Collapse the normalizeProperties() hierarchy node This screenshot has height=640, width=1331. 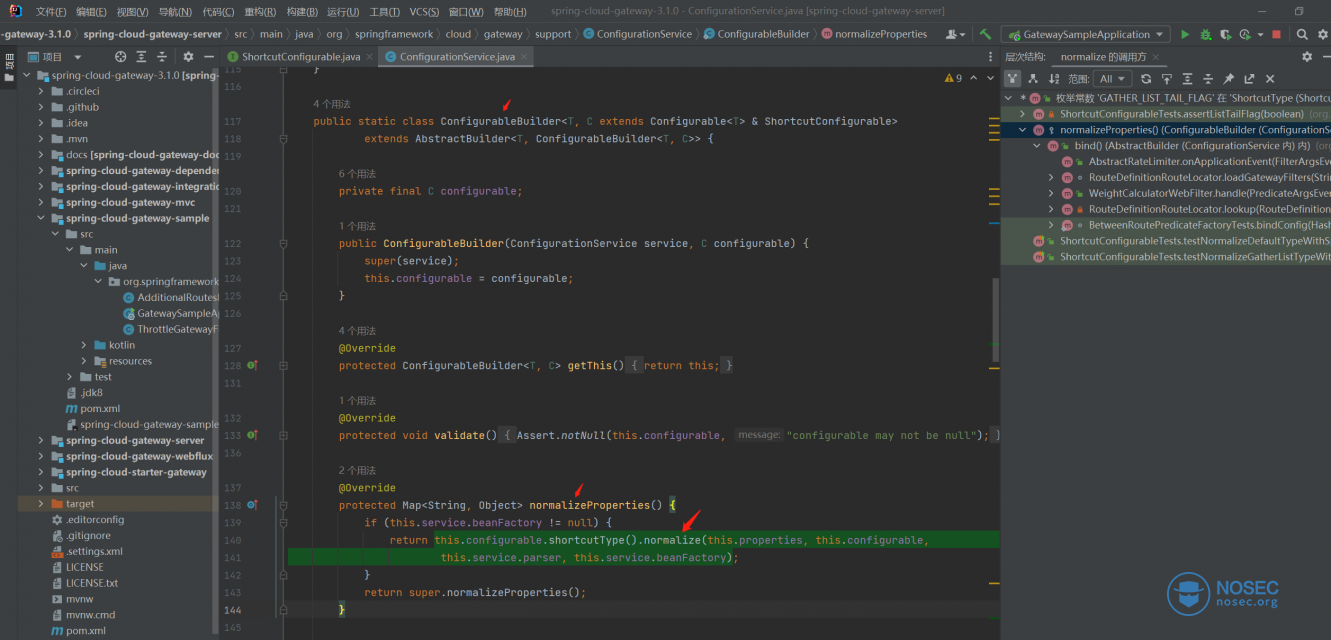(1022, 130)
